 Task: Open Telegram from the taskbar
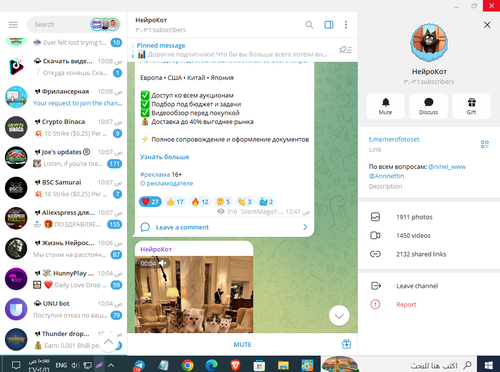click(139, 365)
